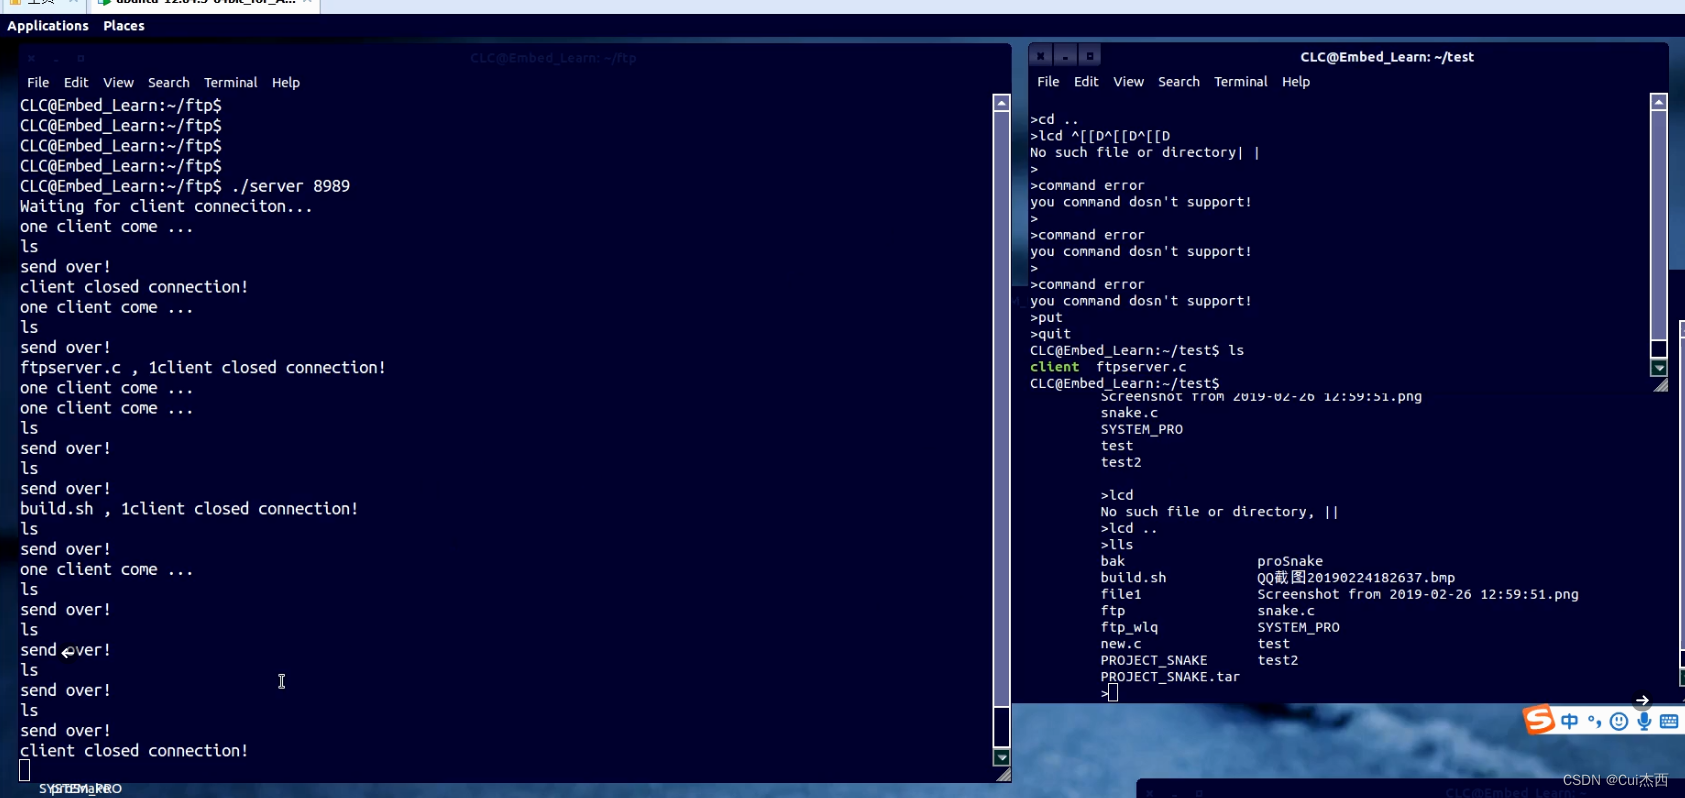
Task: Click 'QQ截图20190224182637.bmp' file name
Action: tap(1356, 577)
